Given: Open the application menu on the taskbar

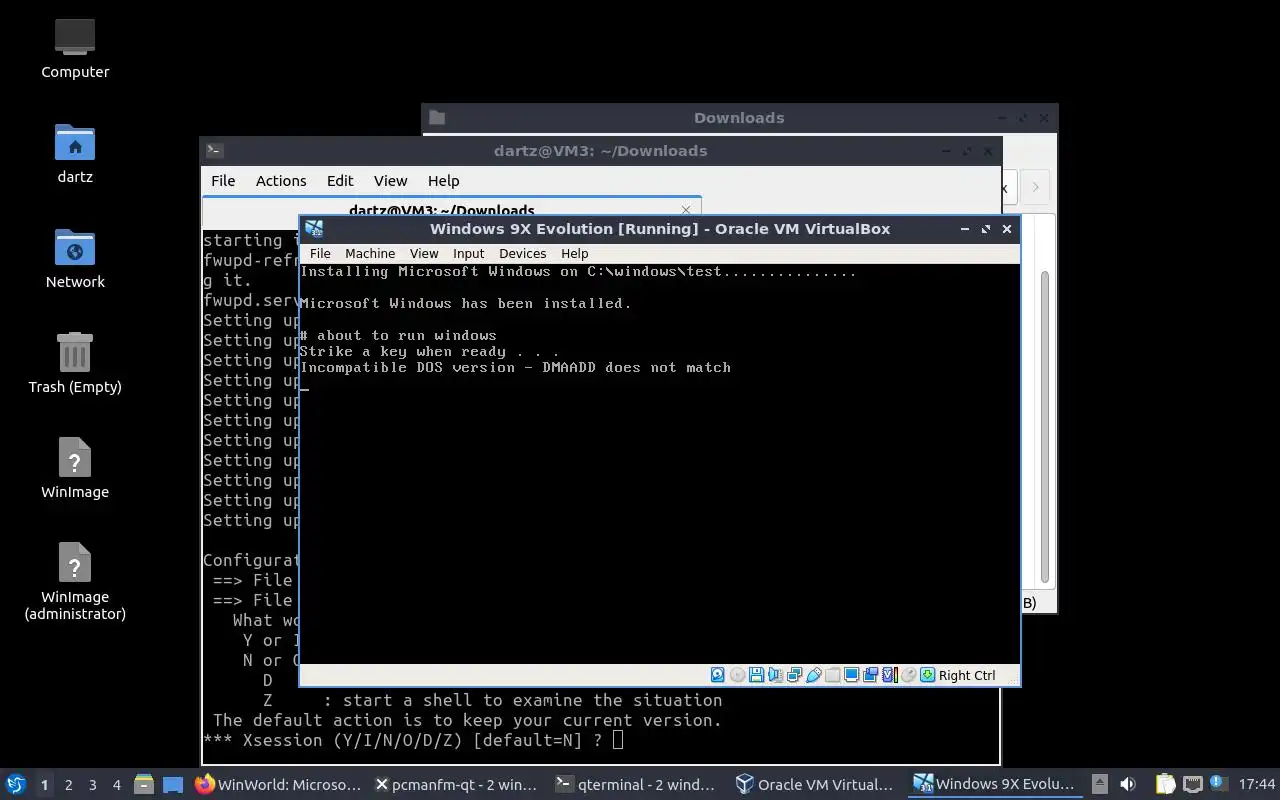Looking at the screenshot, I should coord(15,785).
